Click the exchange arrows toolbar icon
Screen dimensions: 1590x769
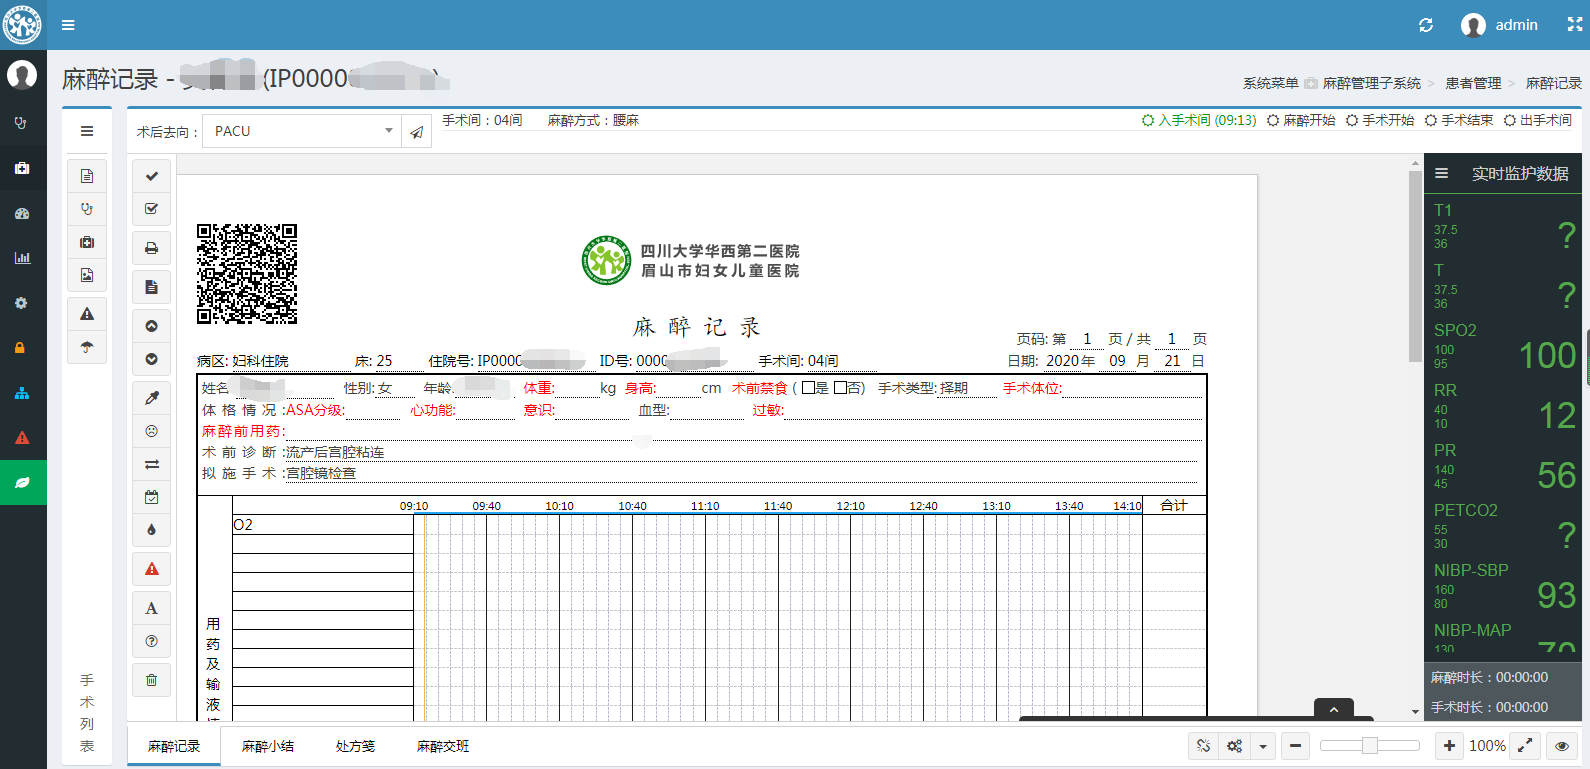[x=152, y=464]
